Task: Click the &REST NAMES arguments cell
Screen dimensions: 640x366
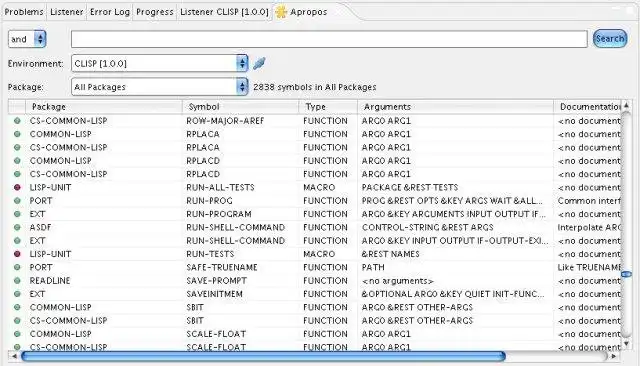Action: coord(391,254)
